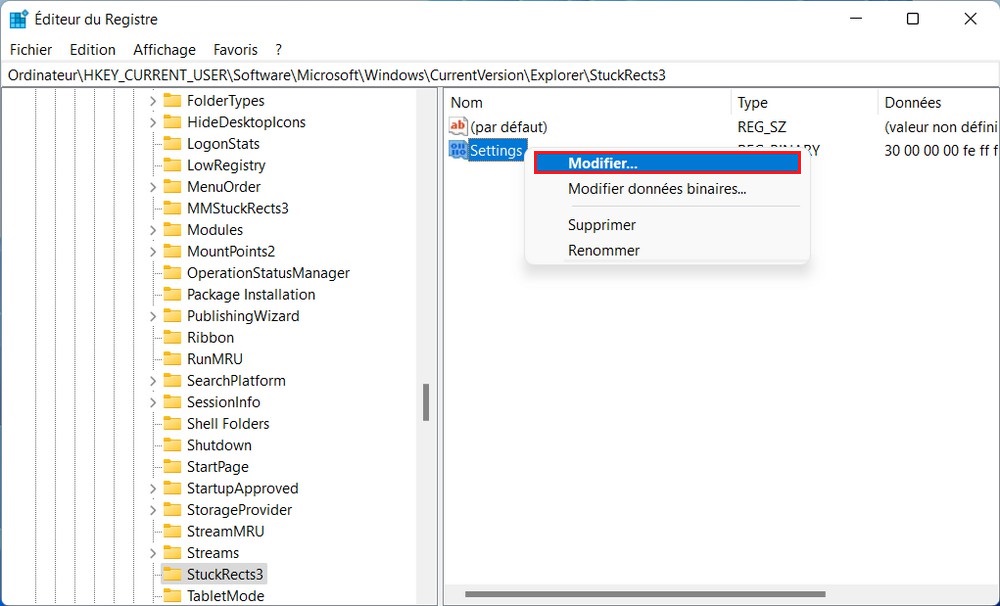Viewport: 1000px width, 606px height.
Task: Expand the MountPoints2 key
Action: (x=152, y=251)
